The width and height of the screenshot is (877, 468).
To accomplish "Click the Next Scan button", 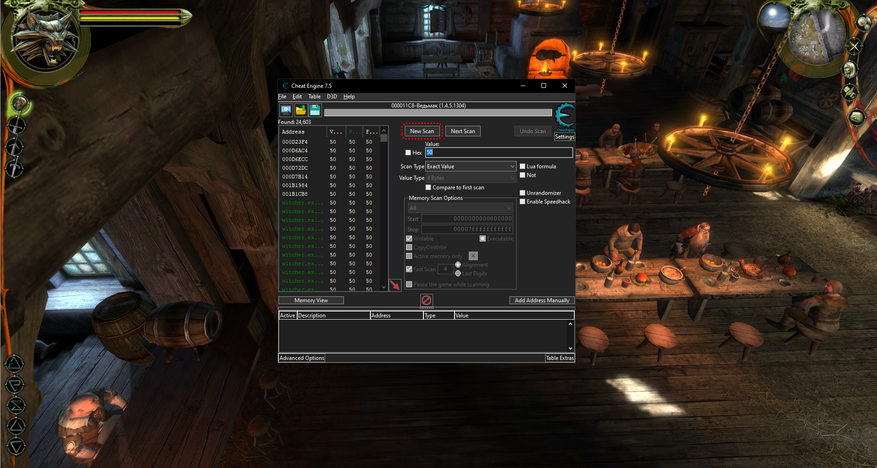I will 463,131.
